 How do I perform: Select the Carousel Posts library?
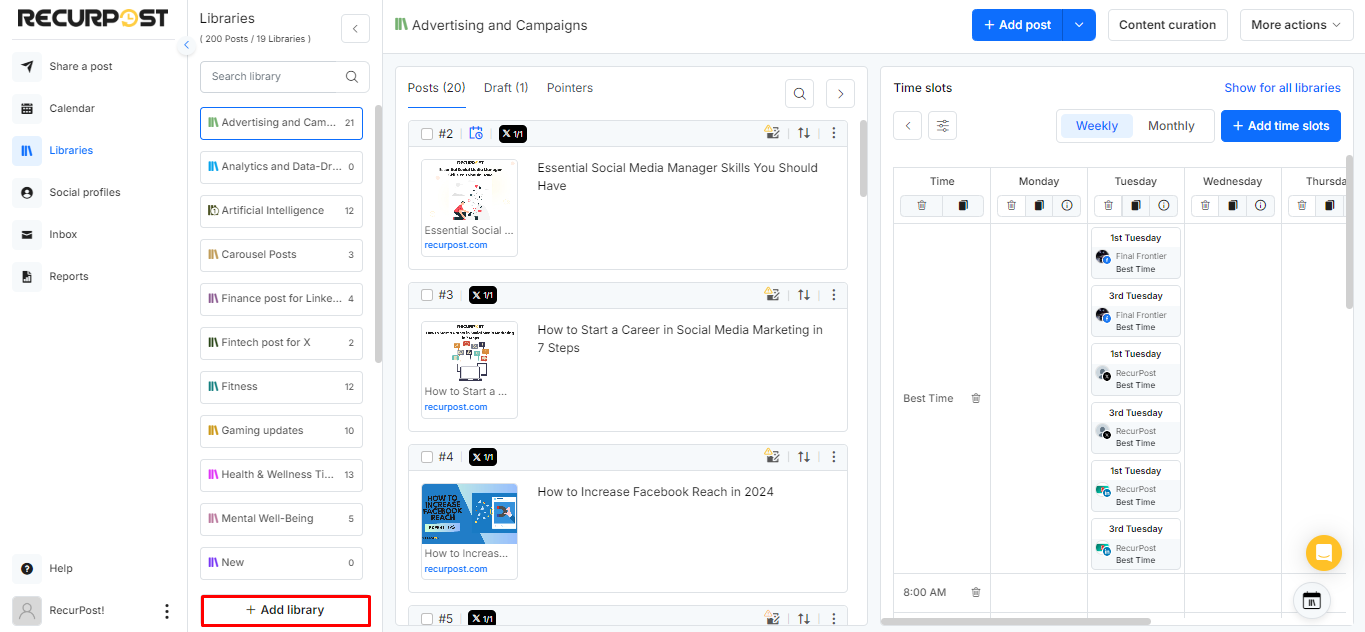point(281,255)
